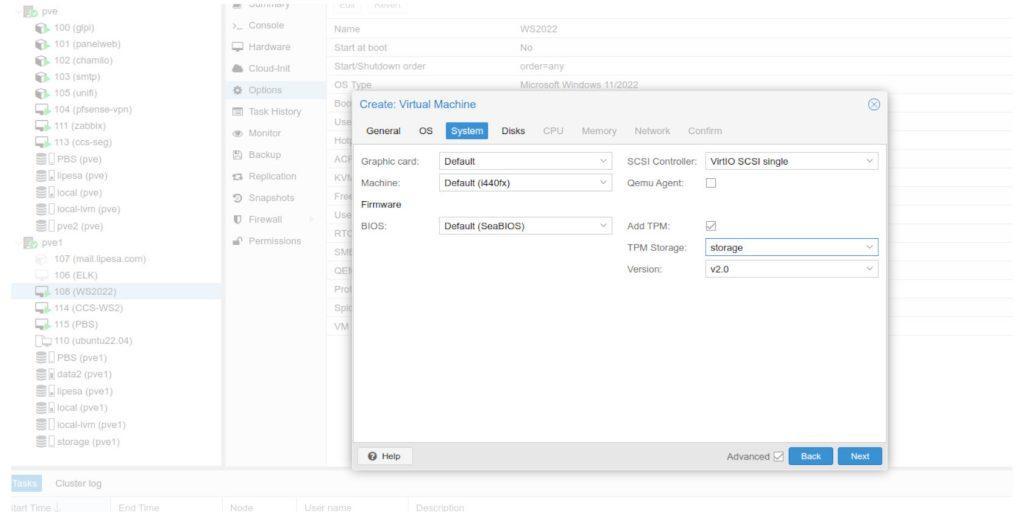Screen dimensions: 1024x512
Task: Click the container icon for 101 (panelweb)
Action: [x=42, y=44]
